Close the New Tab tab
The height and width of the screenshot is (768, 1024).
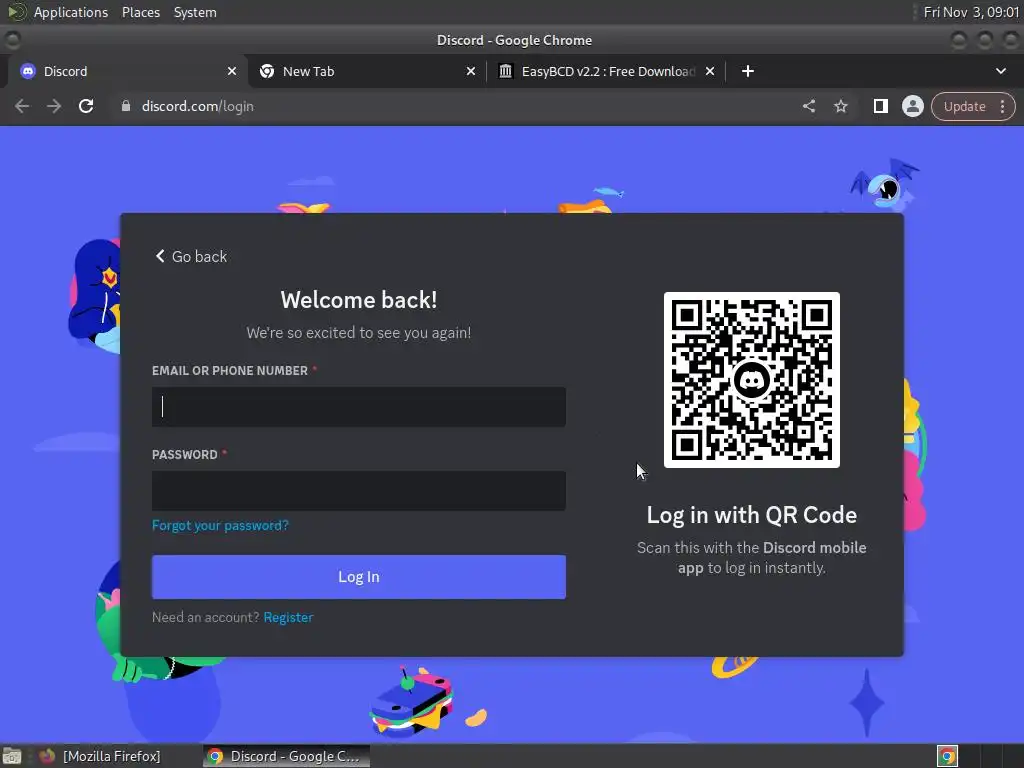click(x=471, y=71)
